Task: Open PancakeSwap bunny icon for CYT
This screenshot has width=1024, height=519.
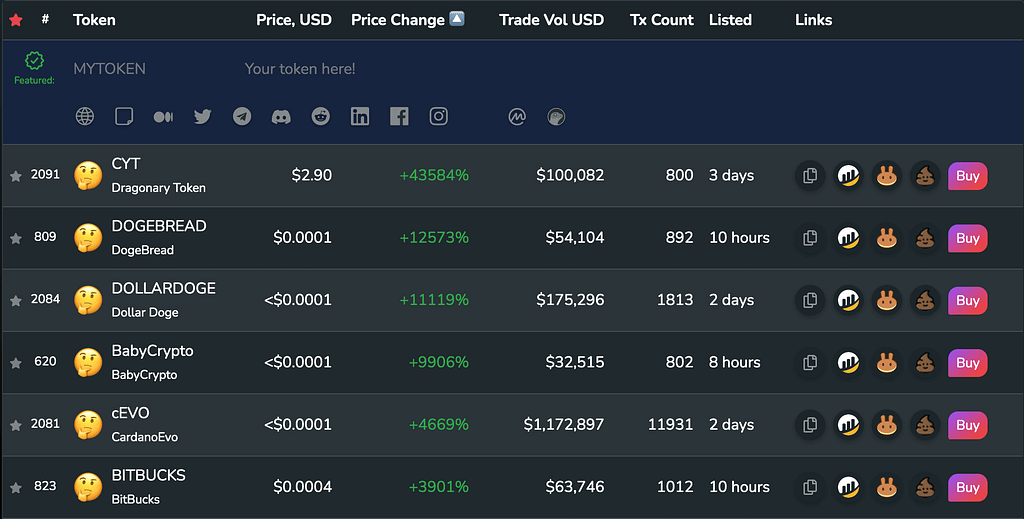Action: [x=887, y=176]
